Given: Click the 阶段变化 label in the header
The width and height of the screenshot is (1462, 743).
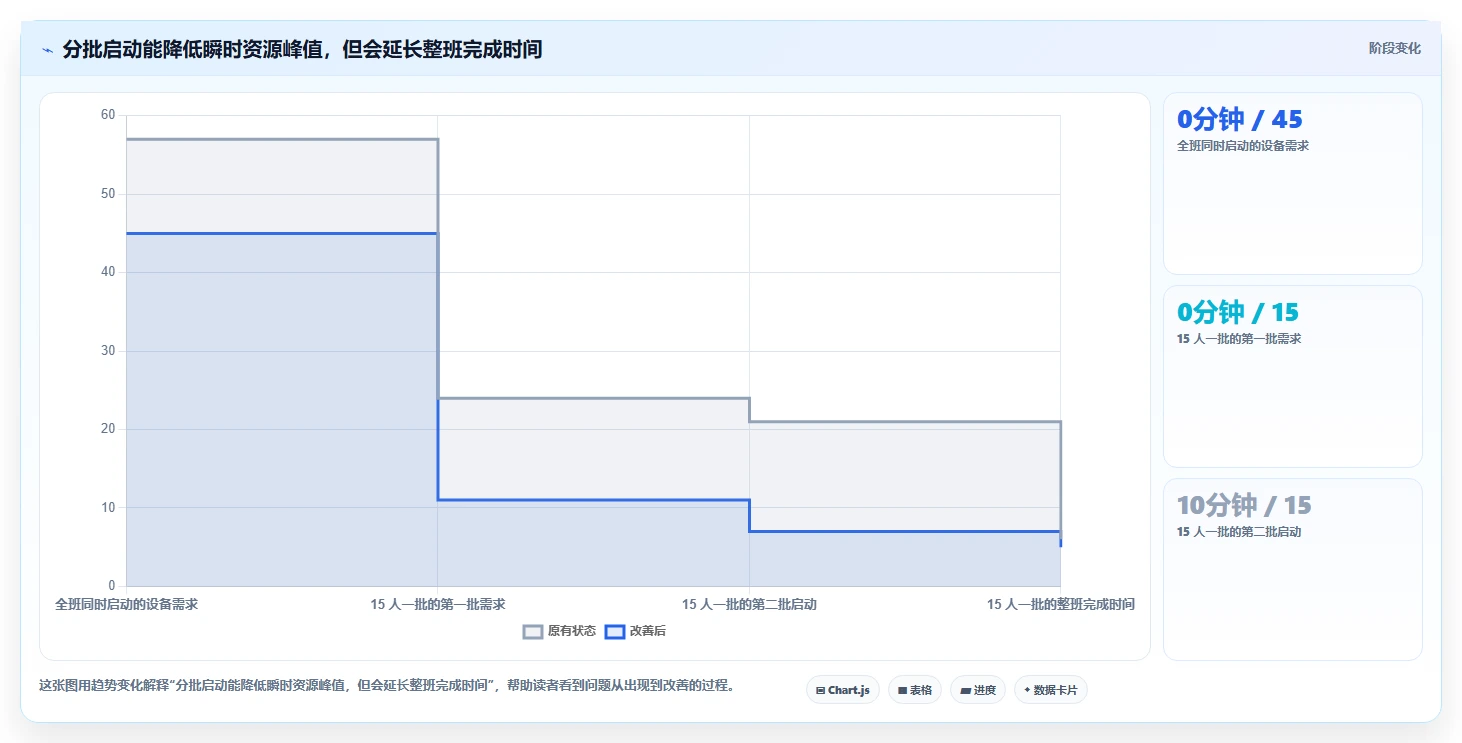Looking at the screenshot, I should [x=1394, y=49].
